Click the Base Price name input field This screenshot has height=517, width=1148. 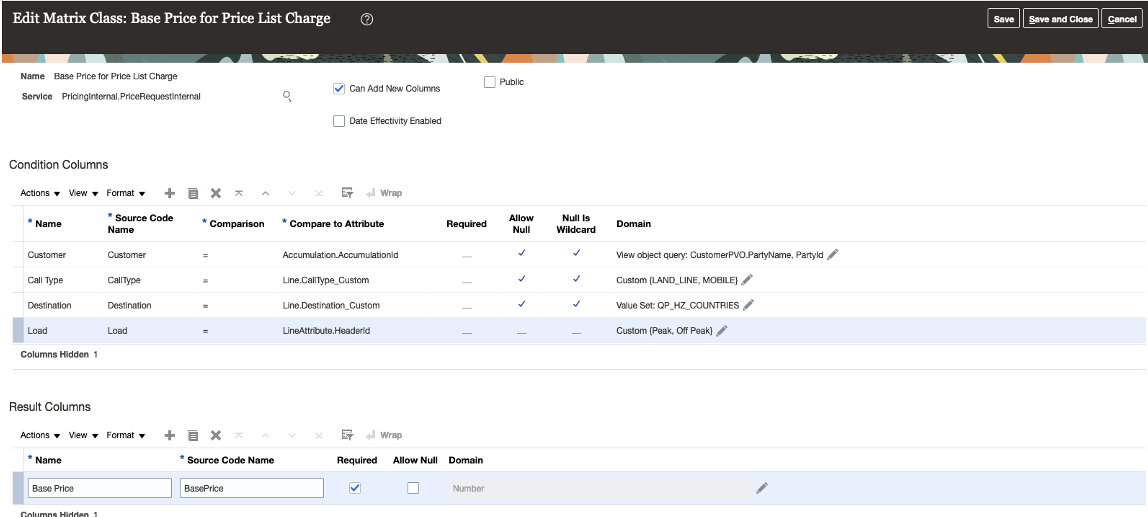pyautogui.click(x=99, y=488)
